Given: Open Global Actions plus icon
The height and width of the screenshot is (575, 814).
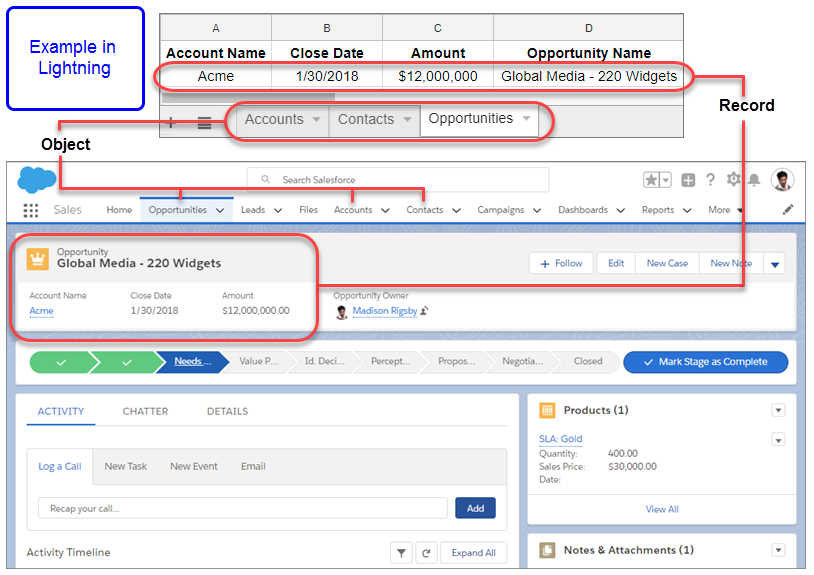Looking at the screenshot, I should (x=688, y=180).
